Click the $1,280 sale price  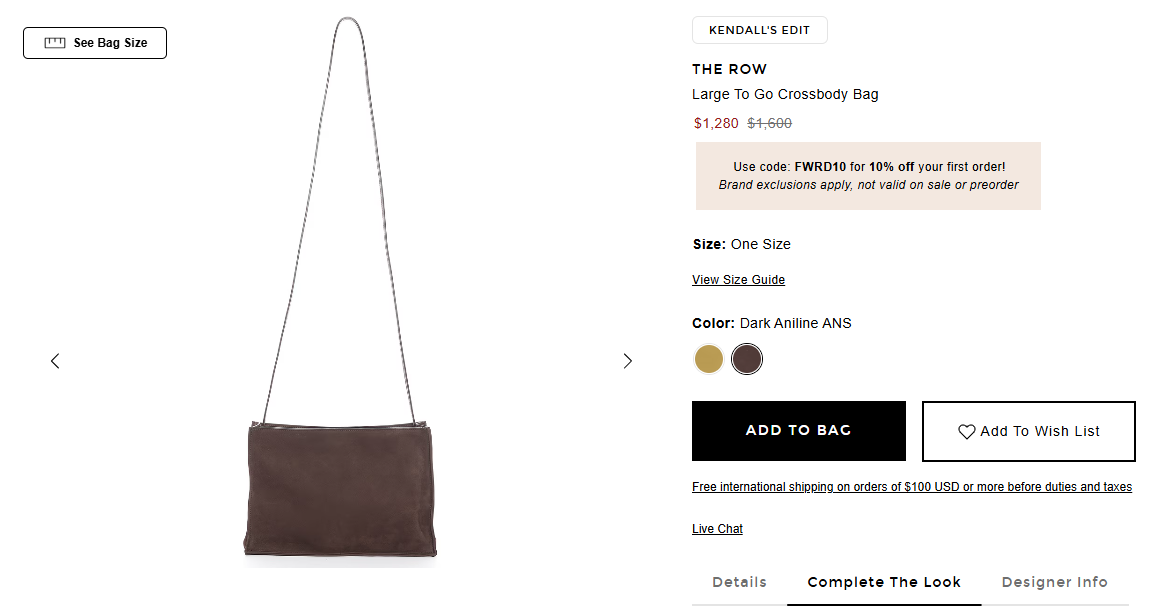point(716,124)
